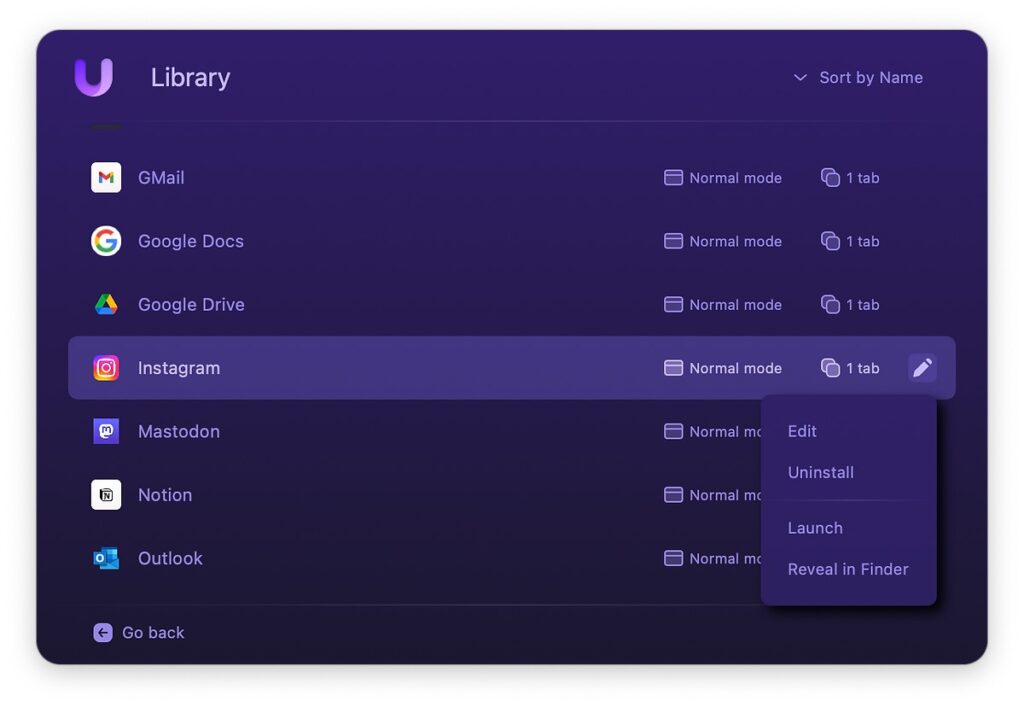Click the pencil edit icon on Instagram row

point(922,368)
